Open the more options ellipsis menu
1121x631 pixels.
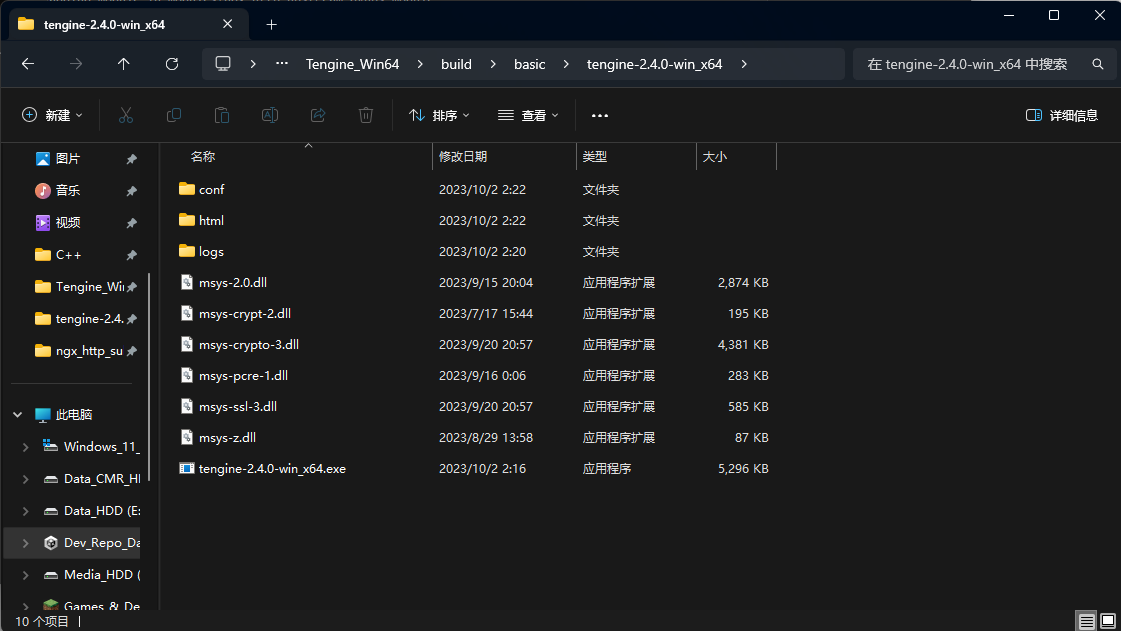600,115
